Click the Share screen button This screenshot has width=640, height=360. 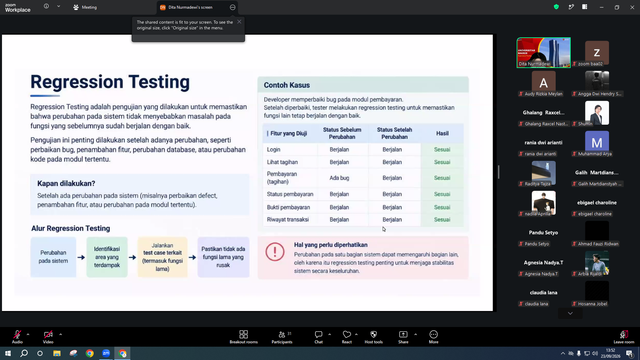point(403,337)
